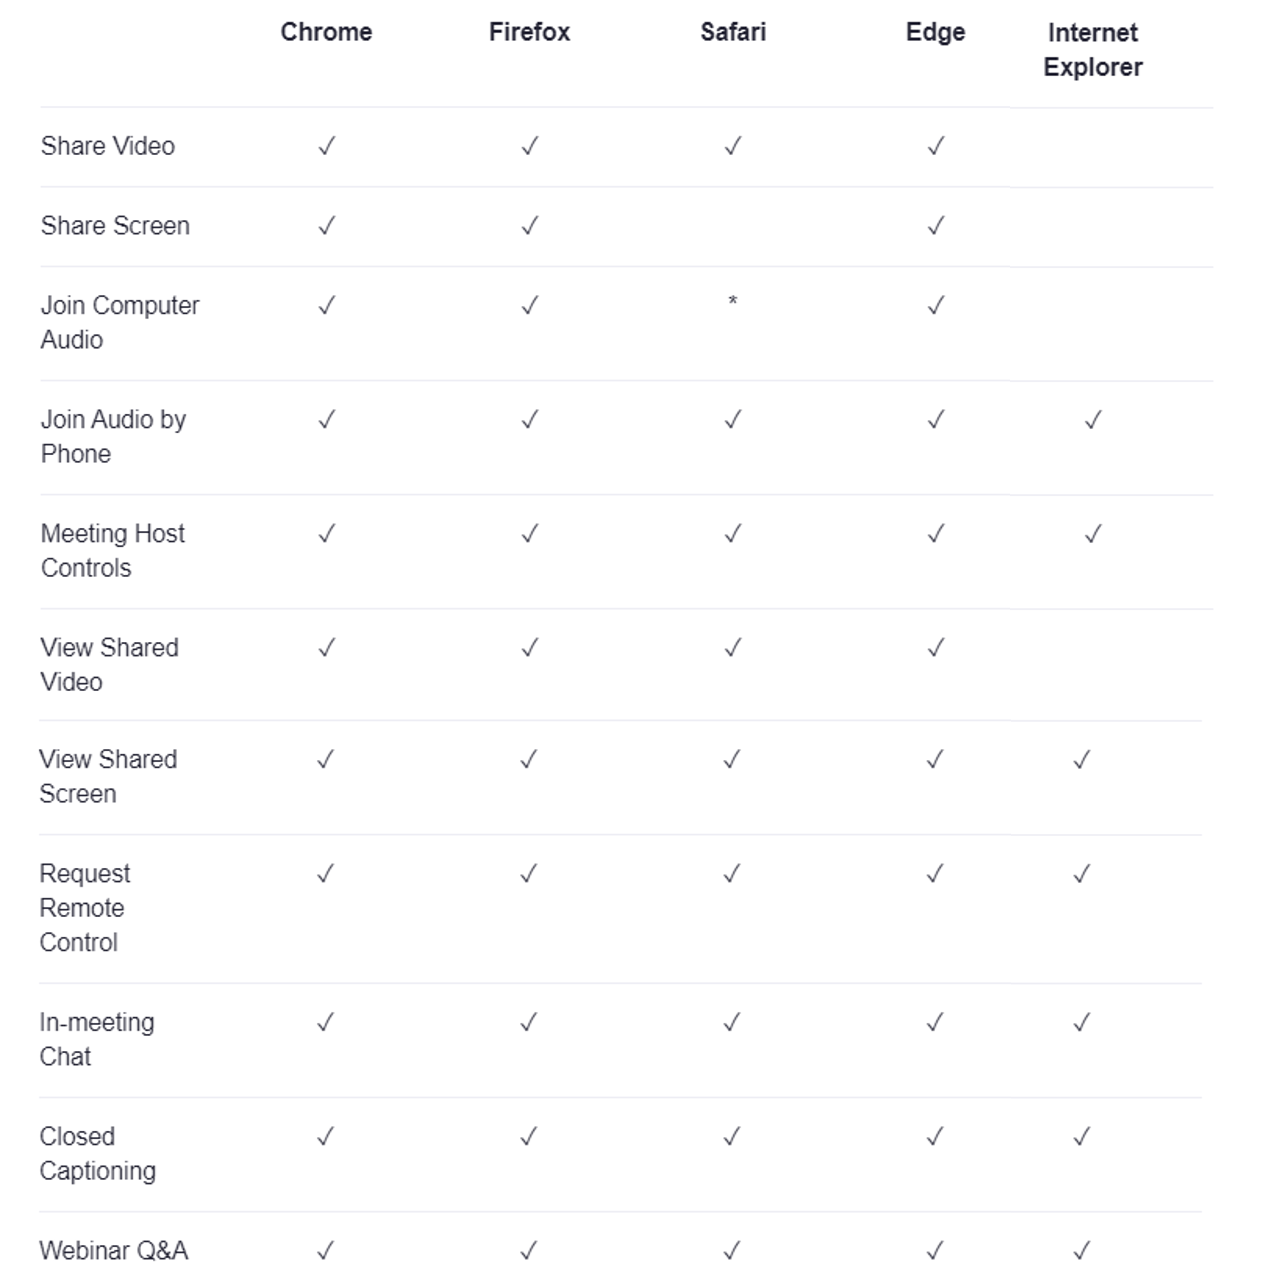This screenshot has height=1271, width=1263.
Task: Click Safari checkmark in Webinar Q&A row
Action: [732, 1251]
